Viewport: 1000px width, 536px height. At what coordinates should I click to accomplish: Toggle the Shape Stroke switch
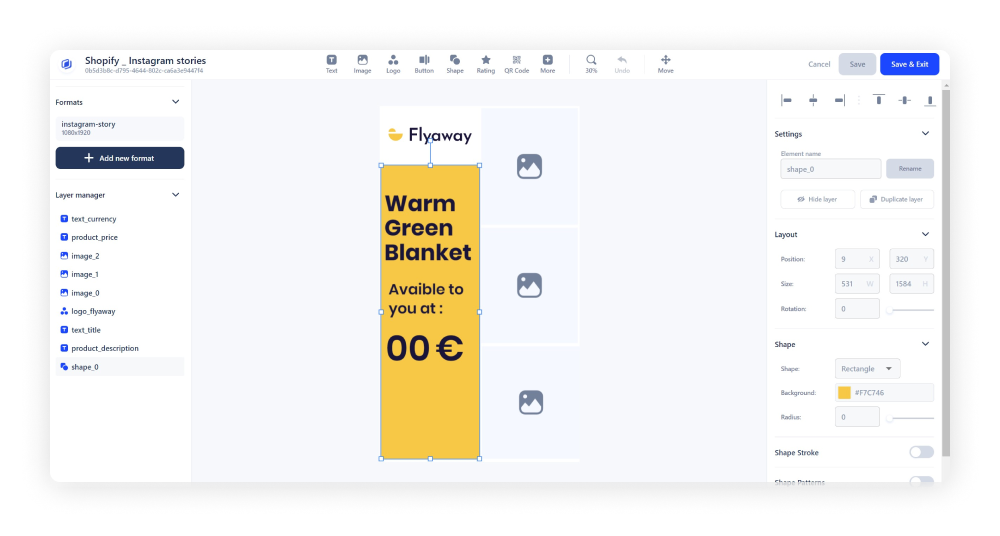pos(921,452)
